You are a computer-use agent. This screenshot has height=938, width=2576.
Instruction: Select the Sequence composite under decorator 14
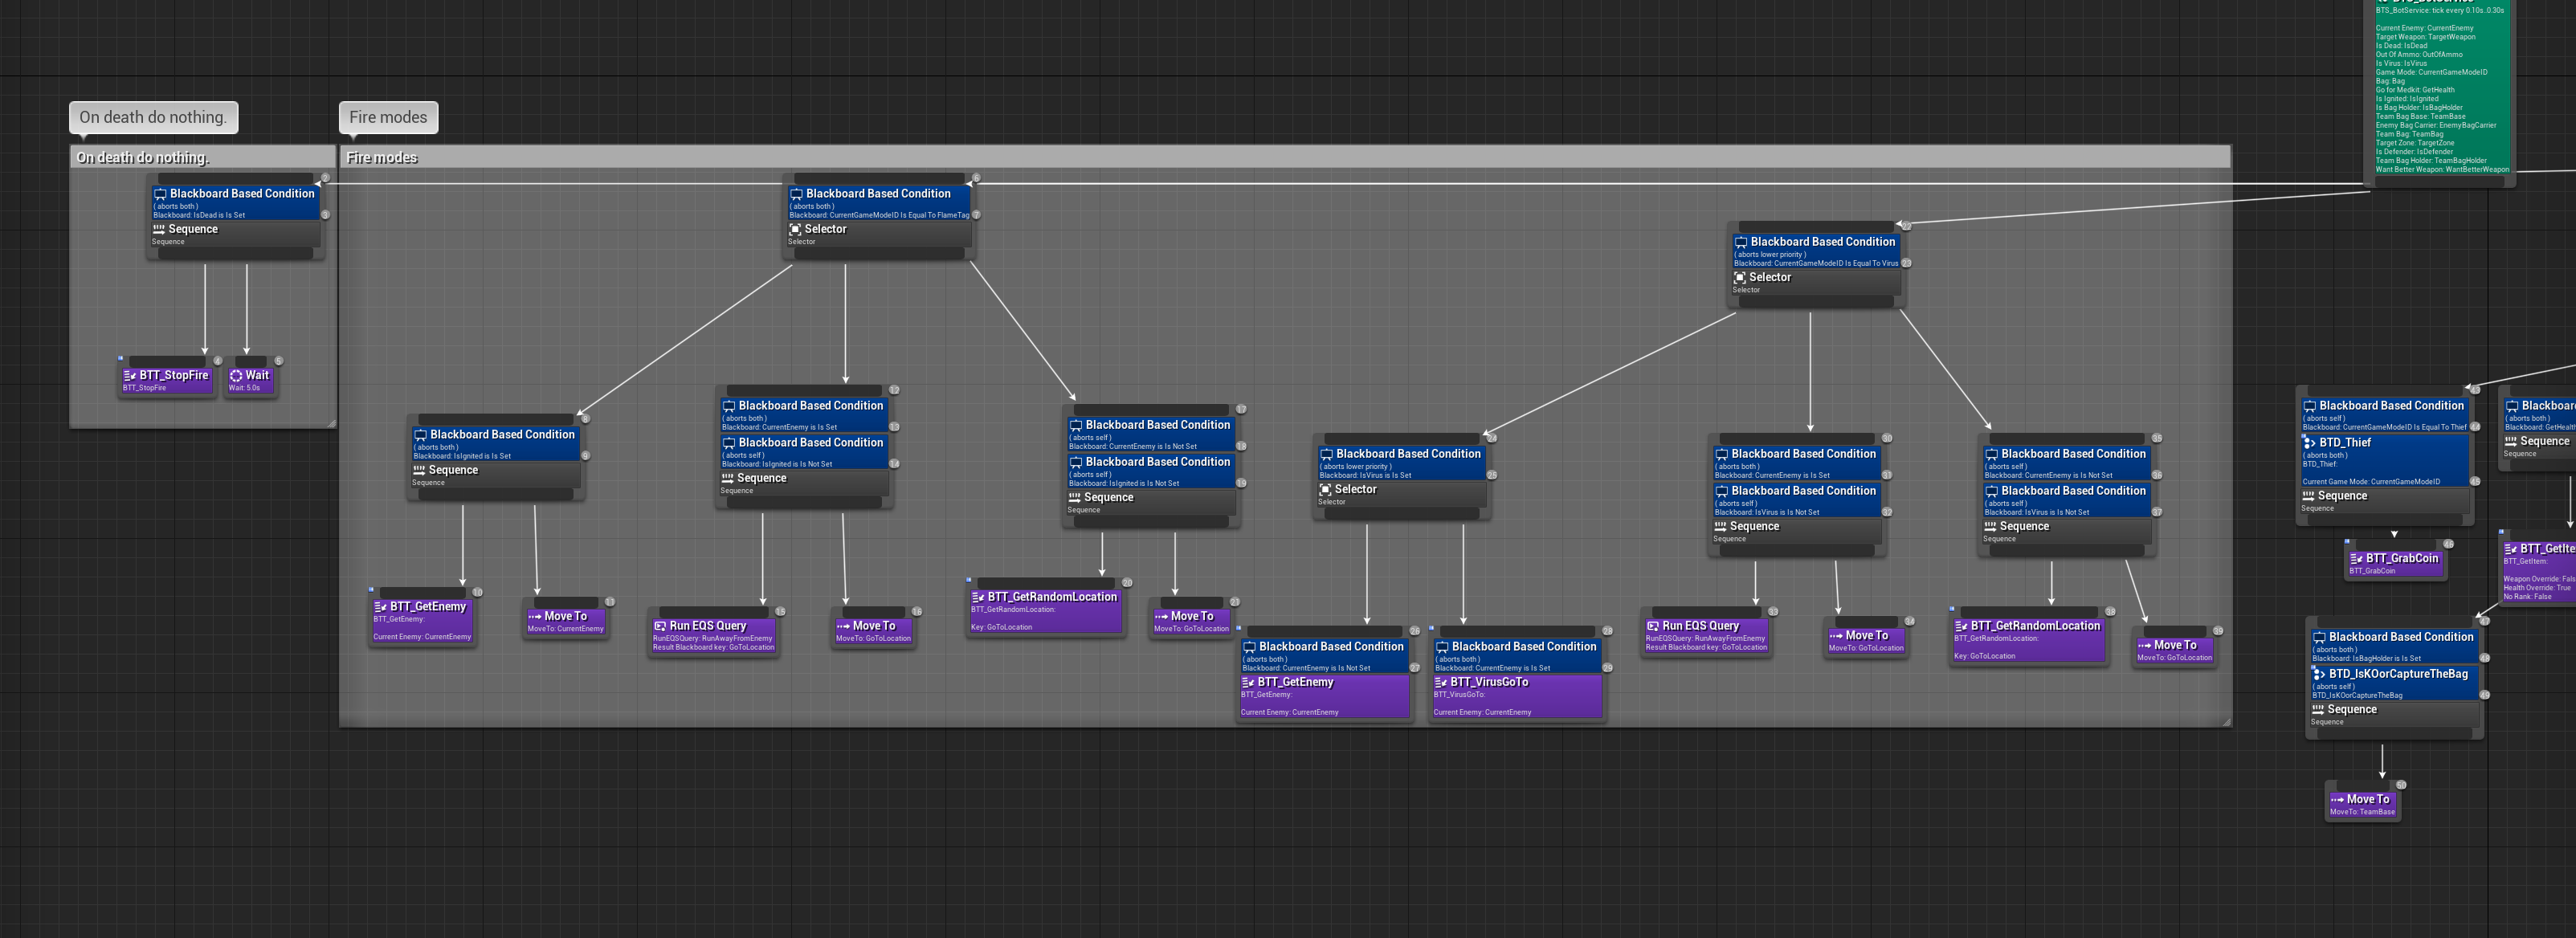804,483
